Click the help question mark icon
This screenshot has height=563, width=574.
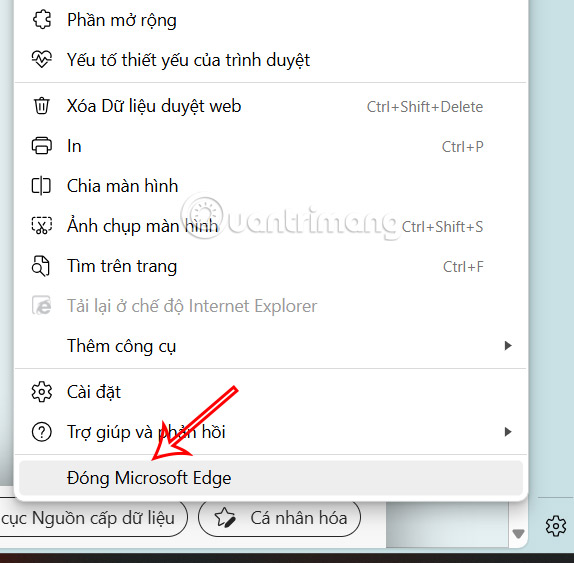click(x=42, y=432)
